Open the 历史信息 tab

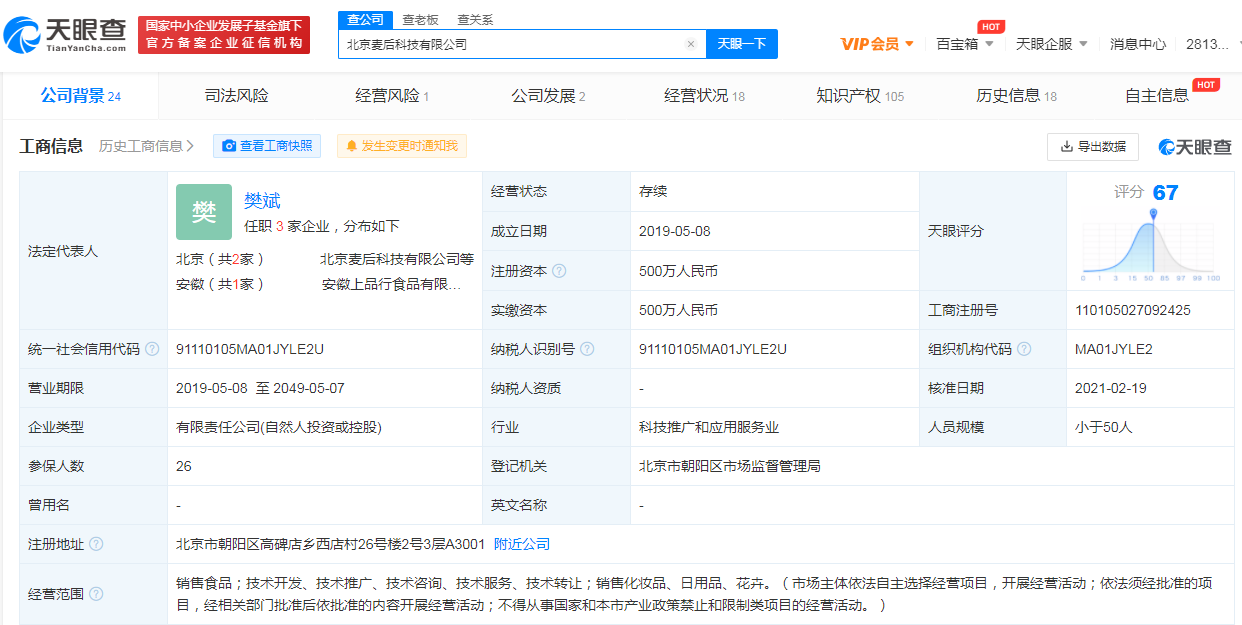click(x=1016, y=96)
